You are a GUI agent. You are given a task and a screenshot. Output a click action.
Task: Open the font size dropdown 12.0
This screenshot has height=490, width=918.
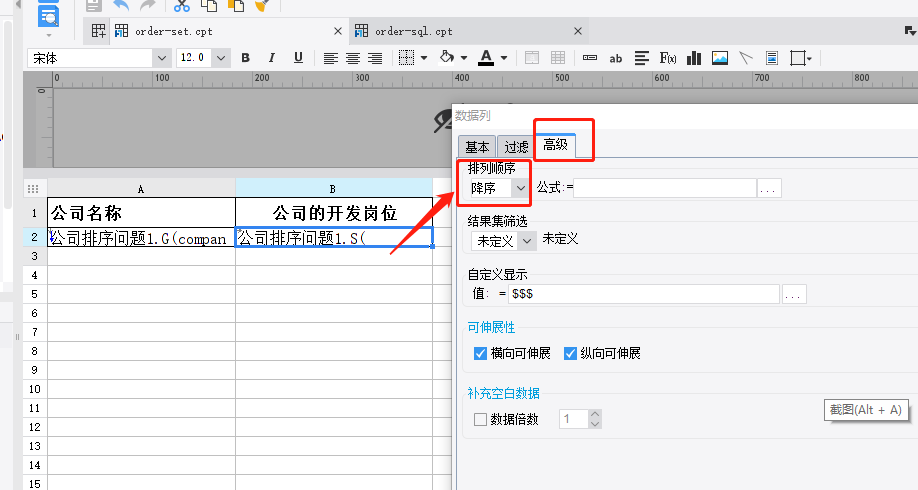[x=221, y=58]
